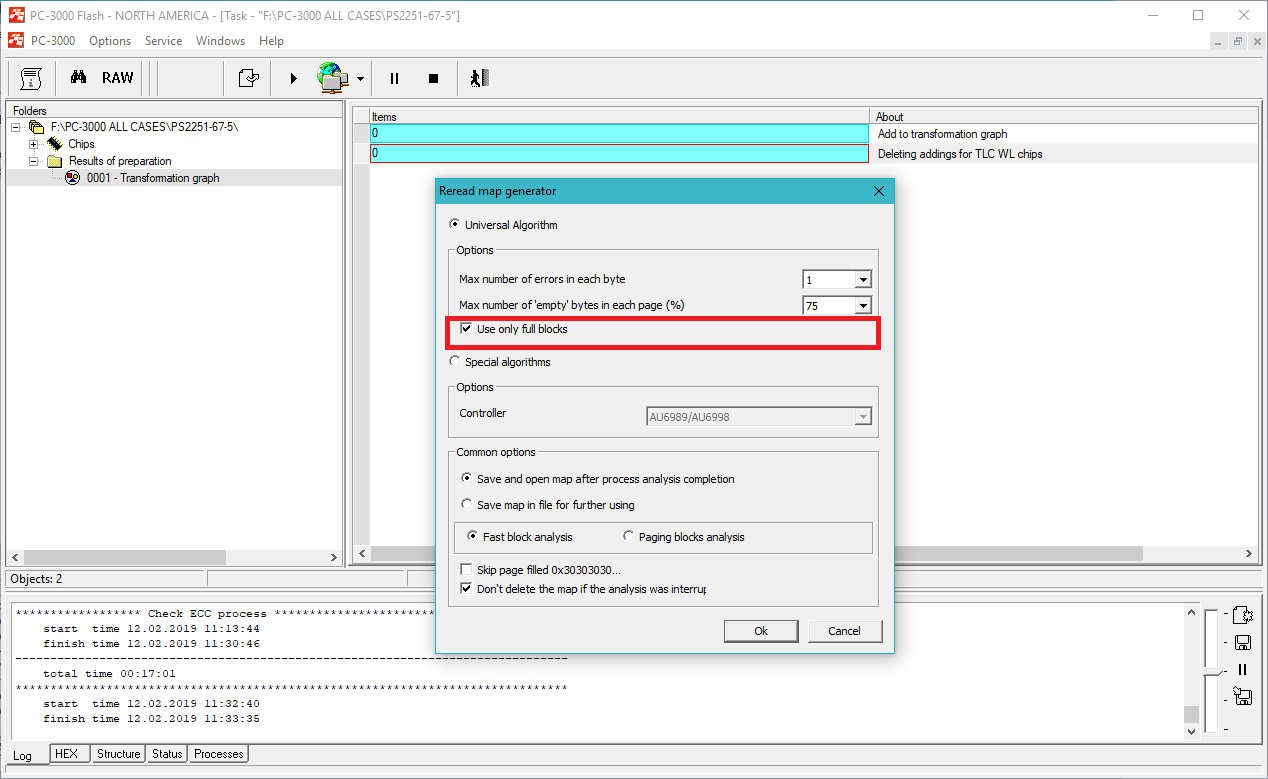The height and width of the screenshot is (779, 1268).
Task: Click the scroll info icon in toolbar
Action: pyautogui.click(x=31, y=78)
